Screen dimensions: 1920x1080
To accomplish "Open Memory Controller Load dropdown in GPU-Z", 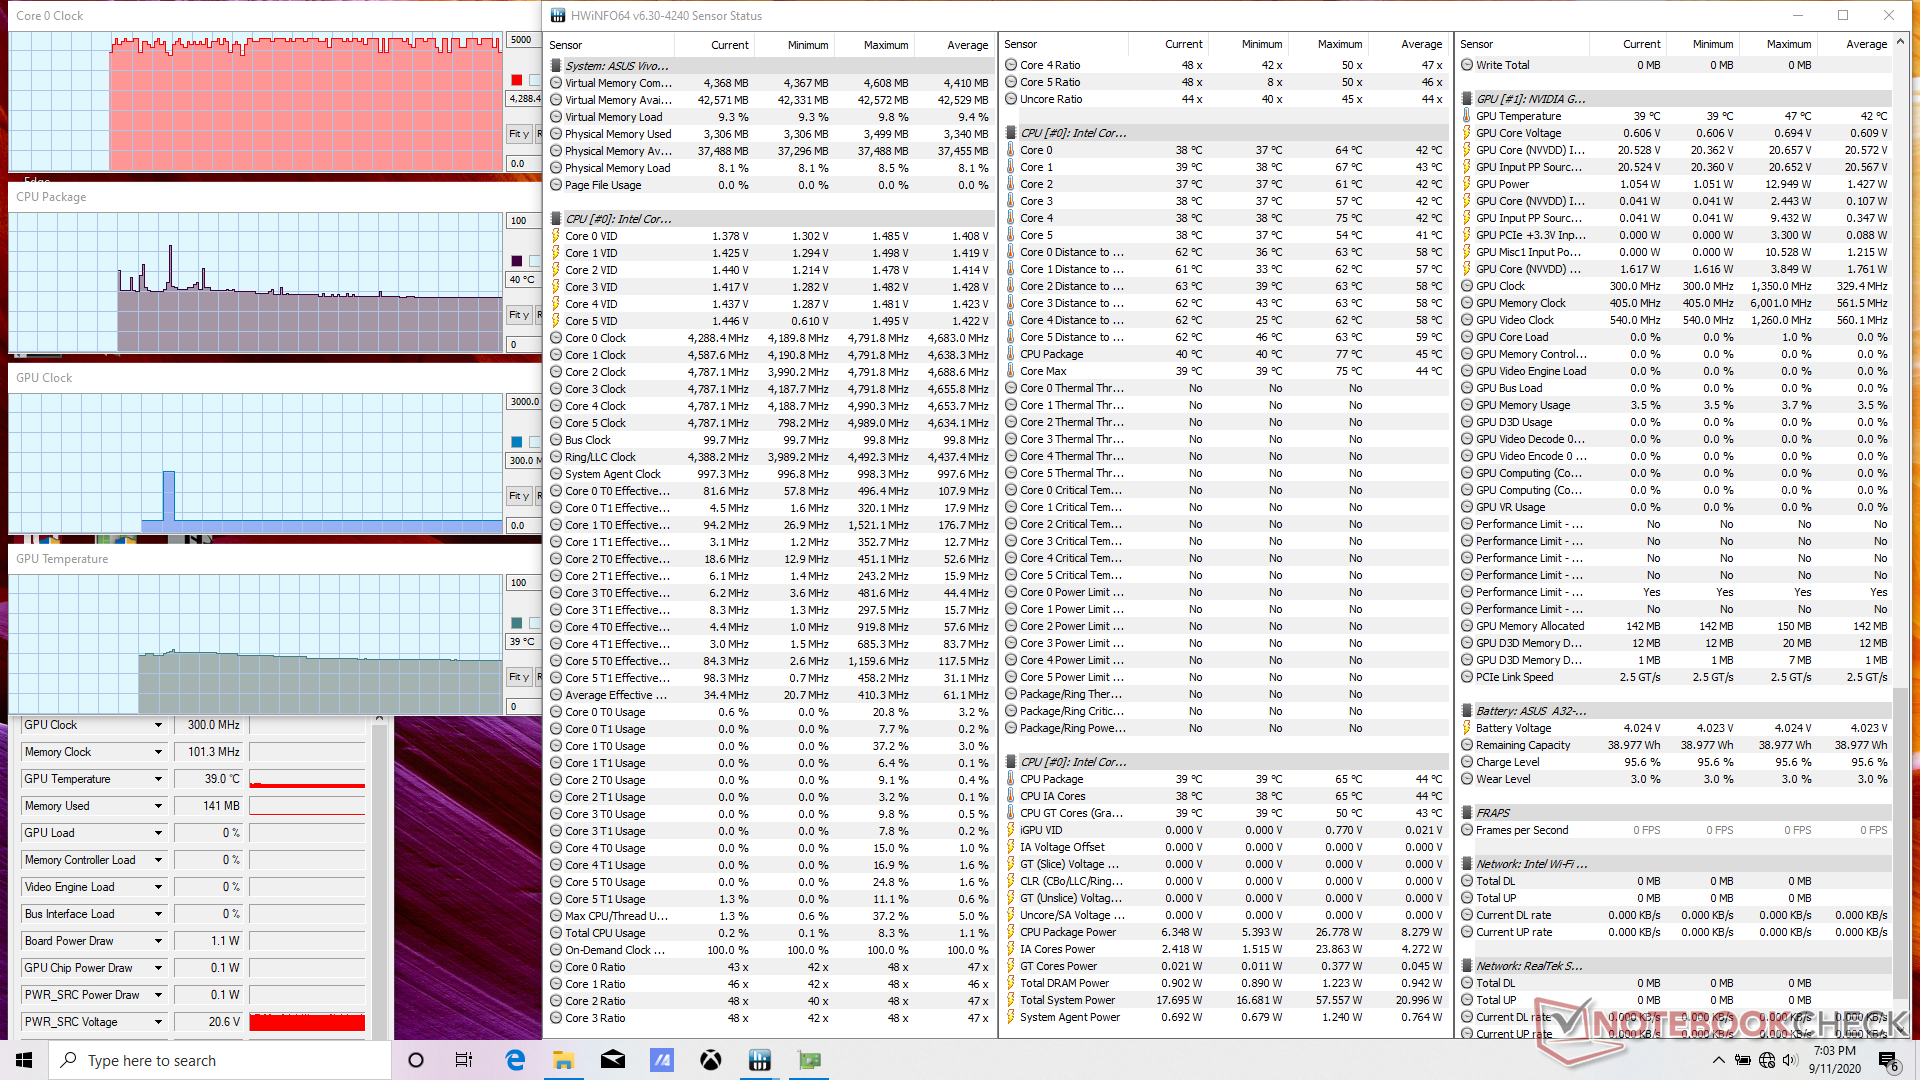I will [x=158, y=860].
